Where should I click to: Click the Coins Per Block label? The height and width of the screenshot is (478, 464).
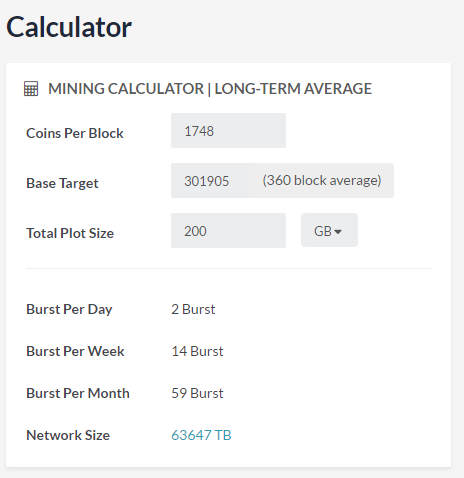tap(75, 133)
